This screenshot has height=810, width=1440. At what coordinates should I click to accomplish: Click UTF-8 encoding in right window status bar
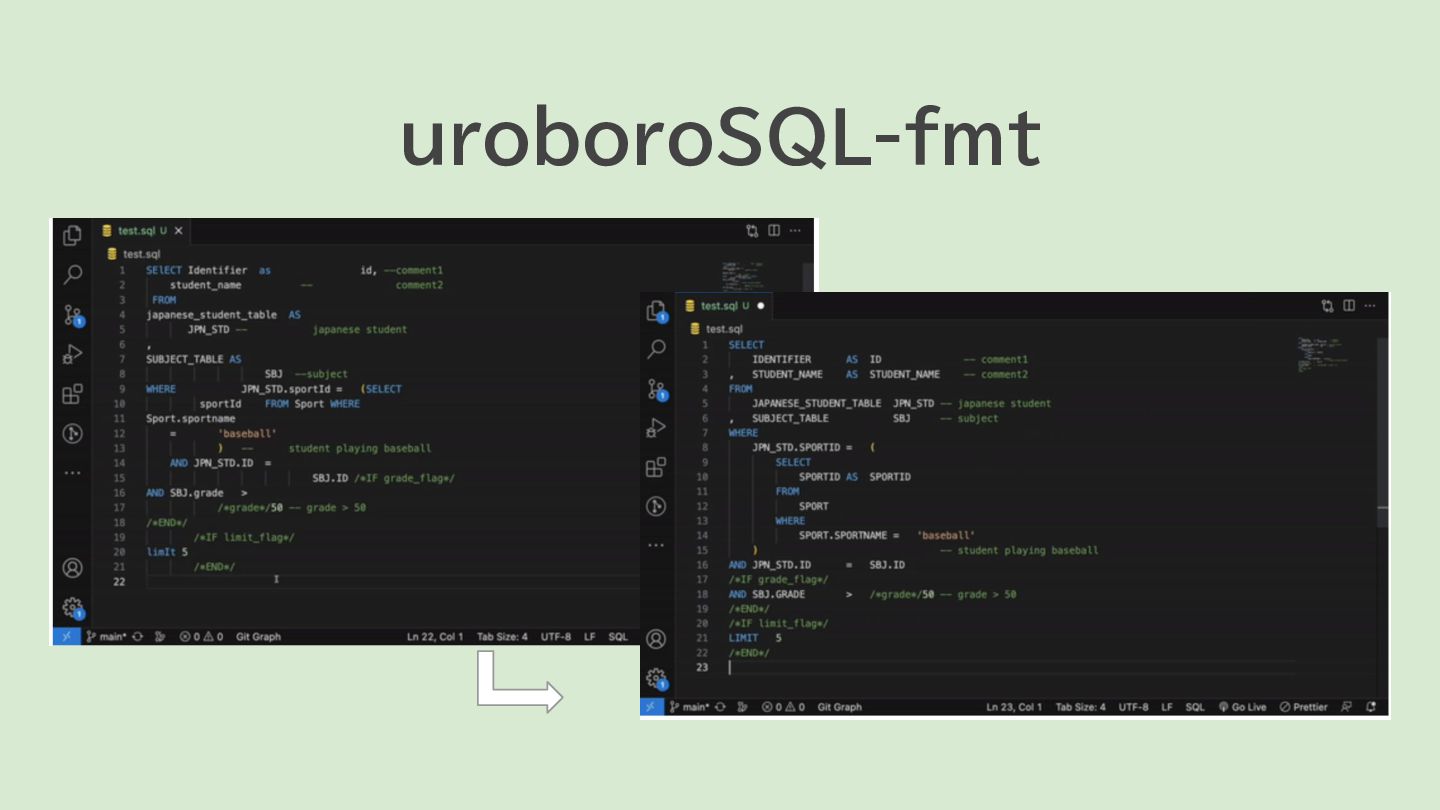tap(1134, 707)
